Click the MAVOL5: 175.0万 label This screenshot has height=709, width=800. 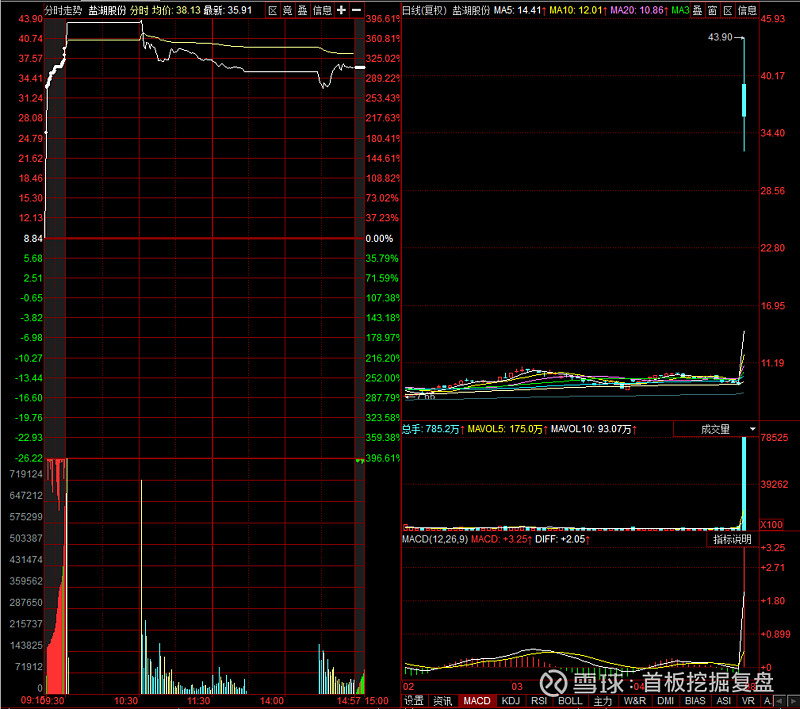coord(507,429)
